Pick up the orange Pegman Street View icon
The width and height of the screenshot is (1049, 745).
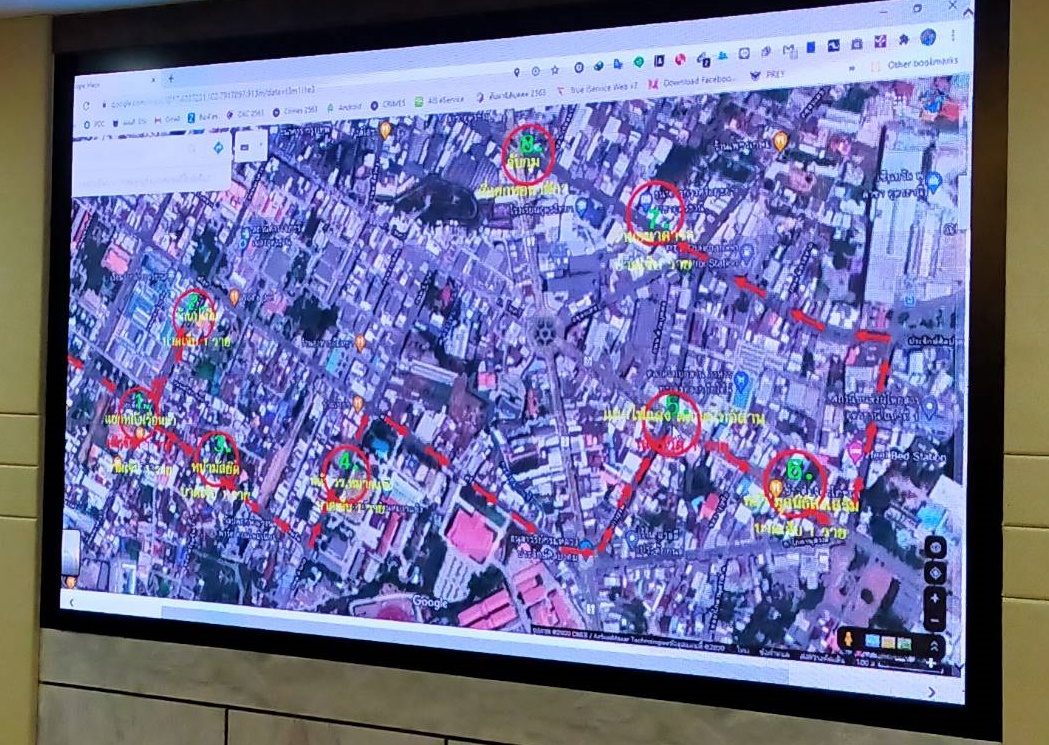coord(848,639)
